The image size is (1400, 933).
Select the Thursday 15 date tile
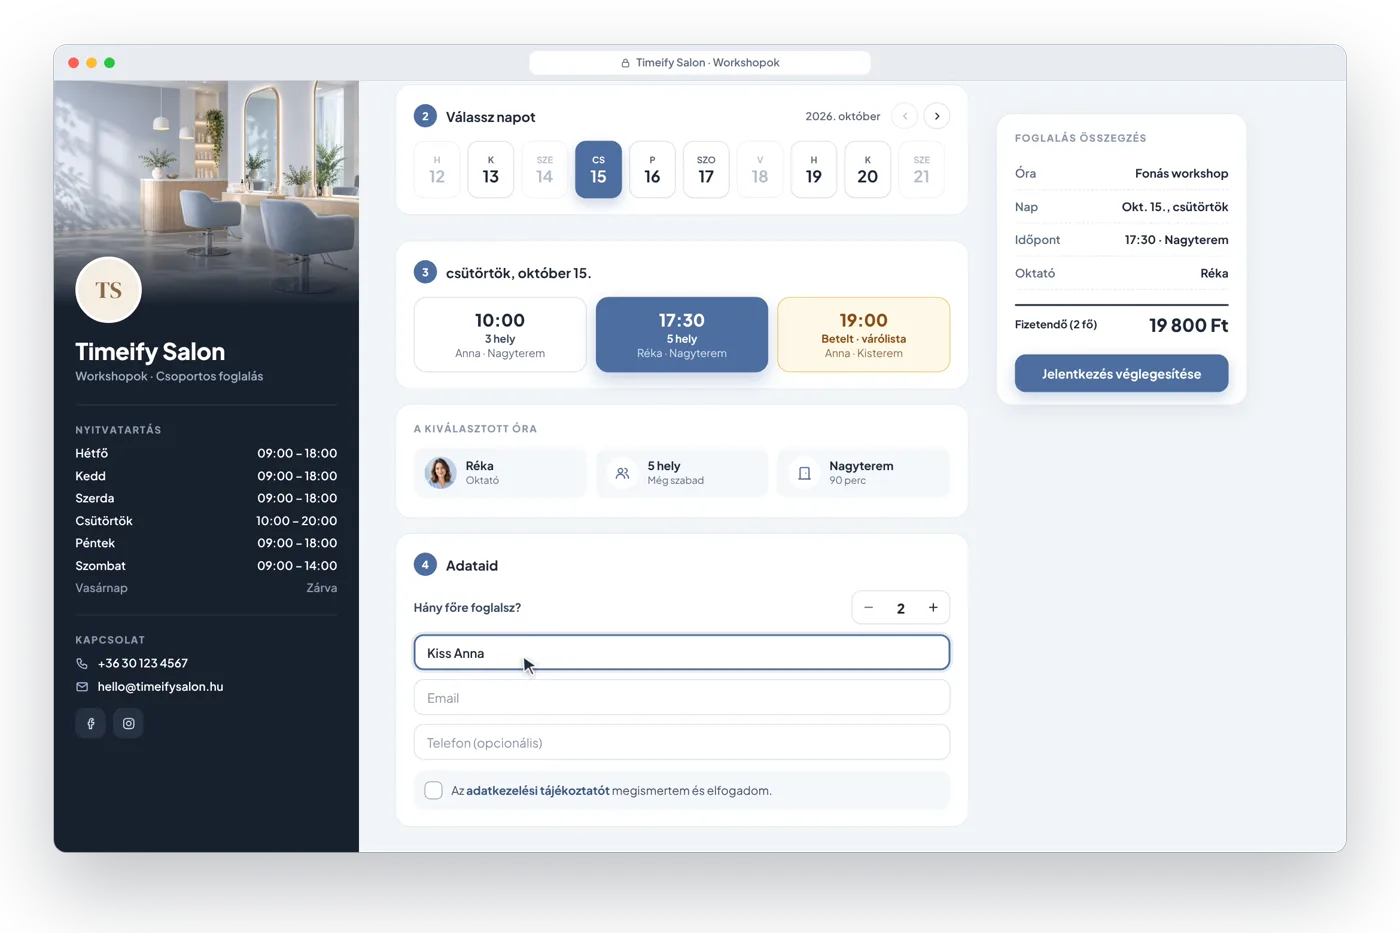[598, 169]
